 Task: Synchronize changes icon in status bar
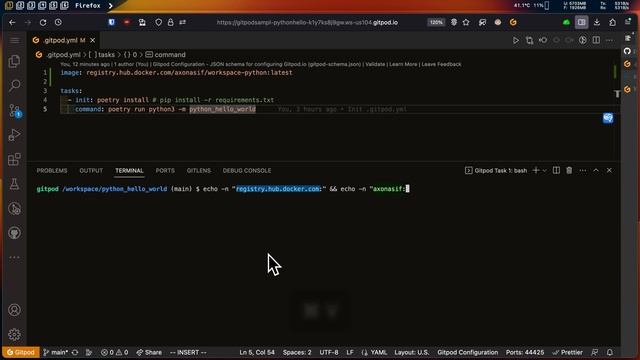pyautogui.click(x=75, y=353)
